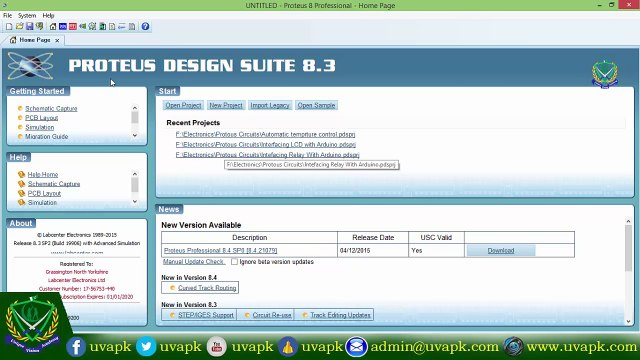Open the Help menu in the menu bar

coord(48,16)
